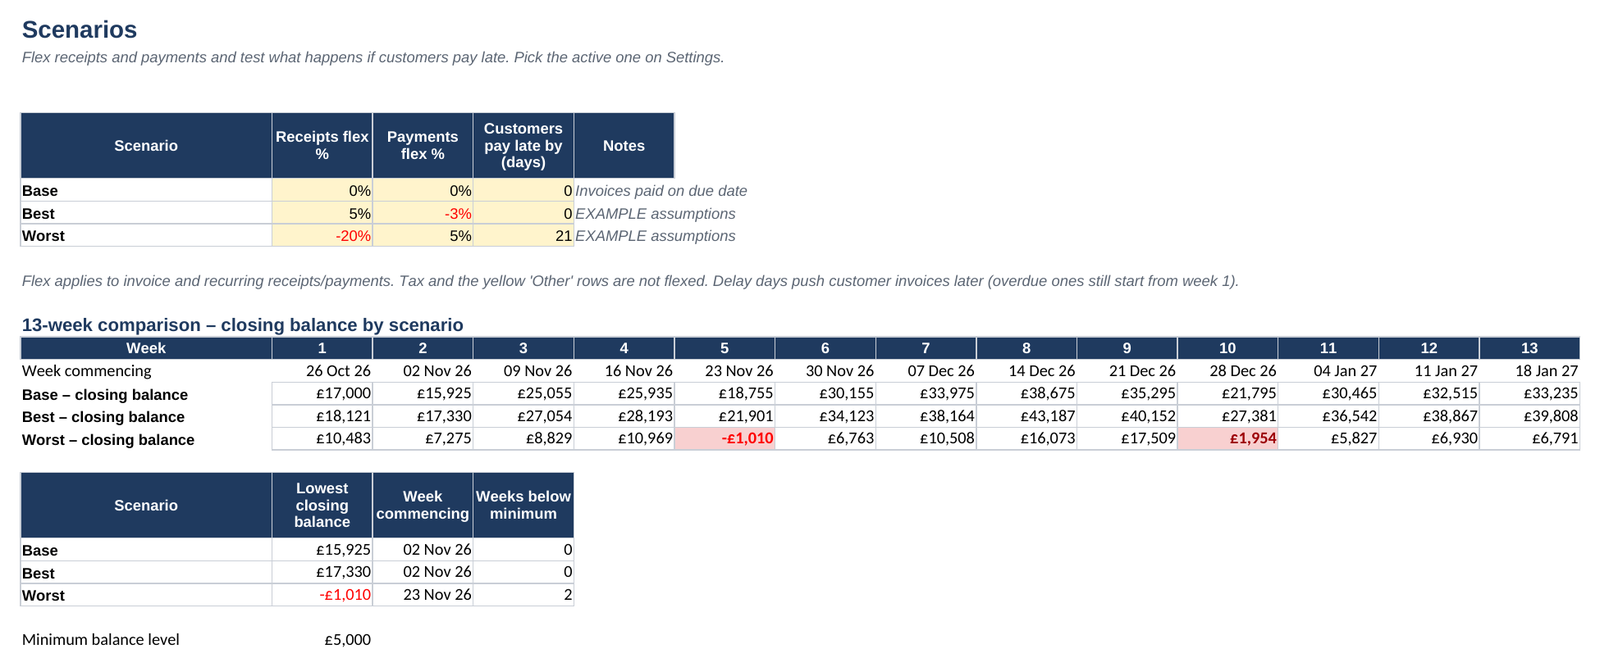Viewport: 1600px width, 667px height.
Task: Click the Worst row EXAMPLE assumptions note
Action: [655, 235]
